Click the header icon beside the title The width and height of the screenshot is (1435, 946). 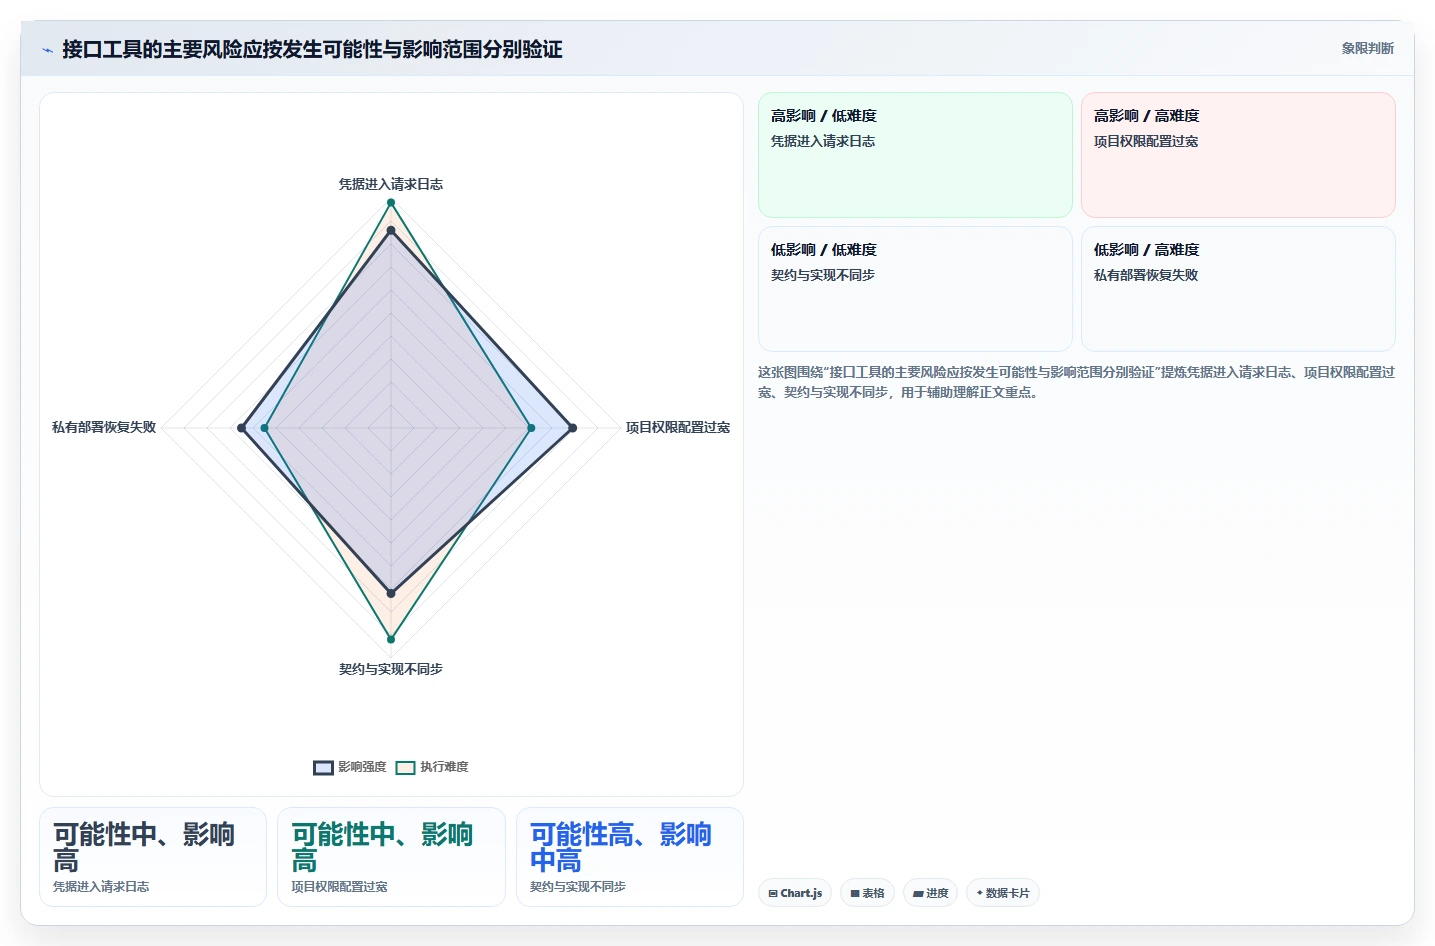click(47, 50)
